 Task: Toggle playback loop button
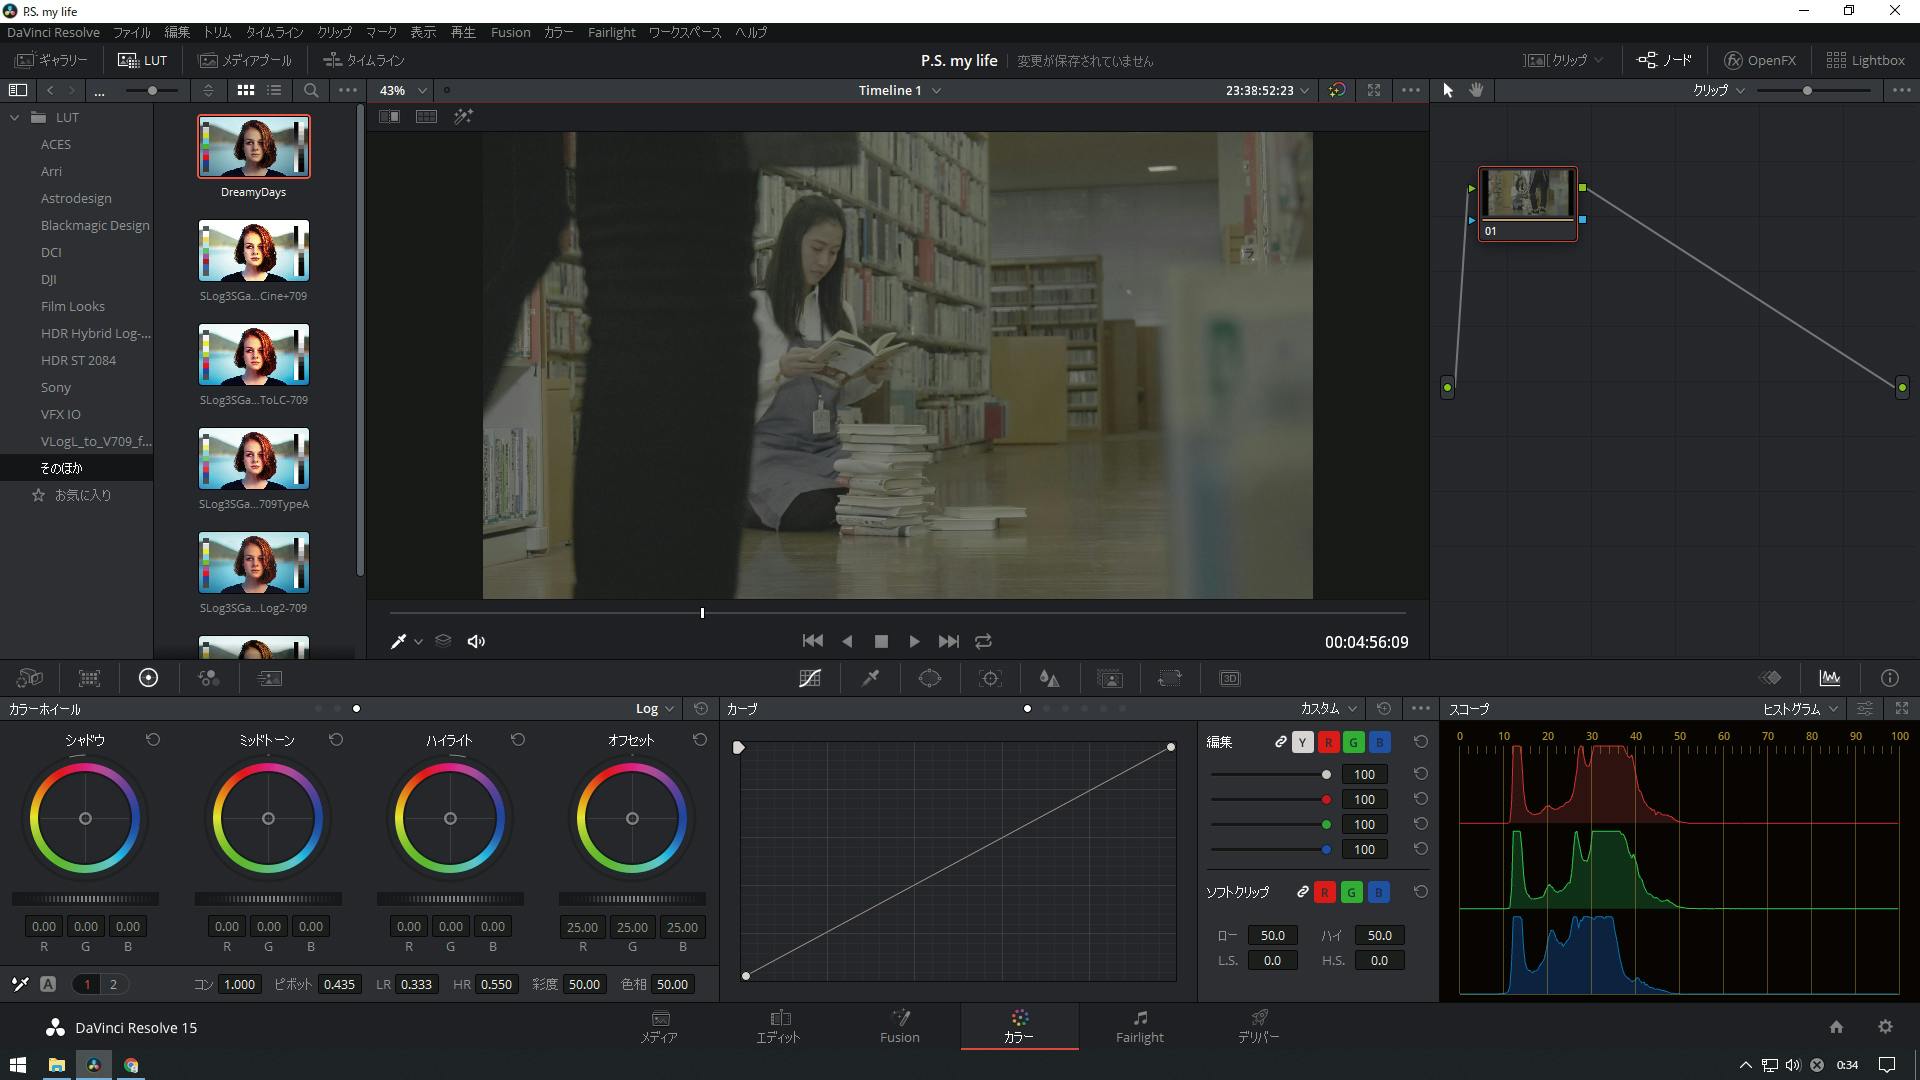tap(984, 642)
